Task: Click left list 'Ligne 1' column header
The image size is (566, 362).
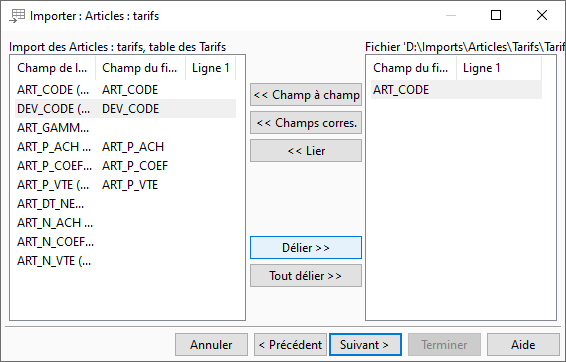Action: (211, 68)
